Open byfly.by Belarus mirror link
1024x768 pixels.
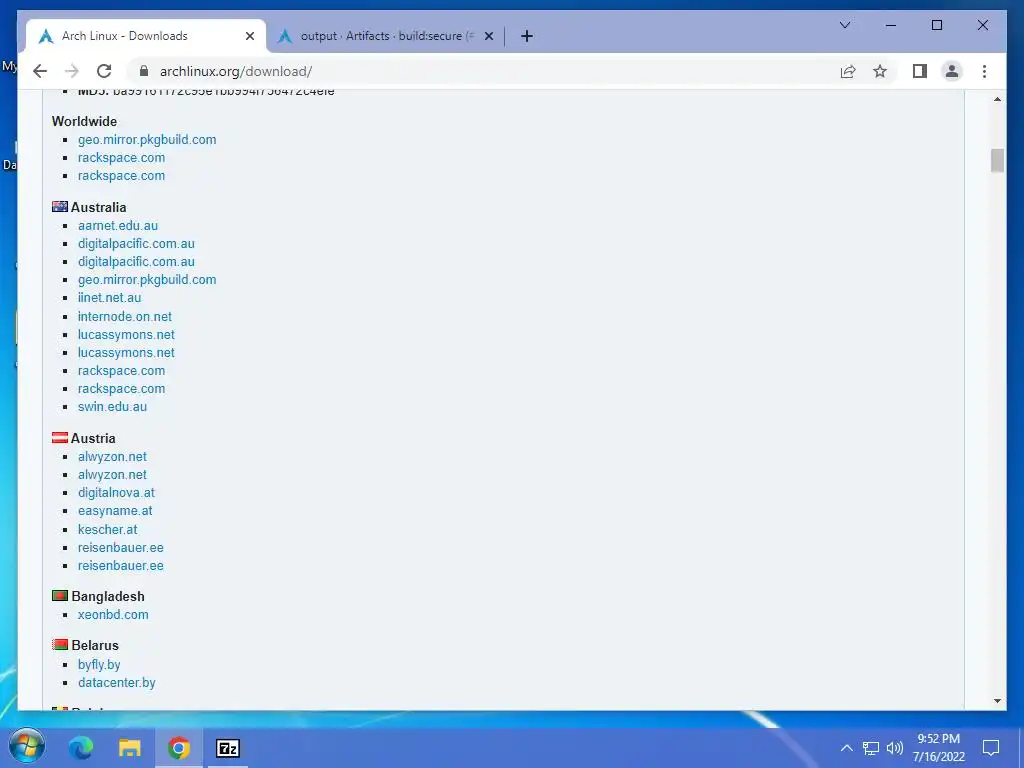tap(99, 664)
